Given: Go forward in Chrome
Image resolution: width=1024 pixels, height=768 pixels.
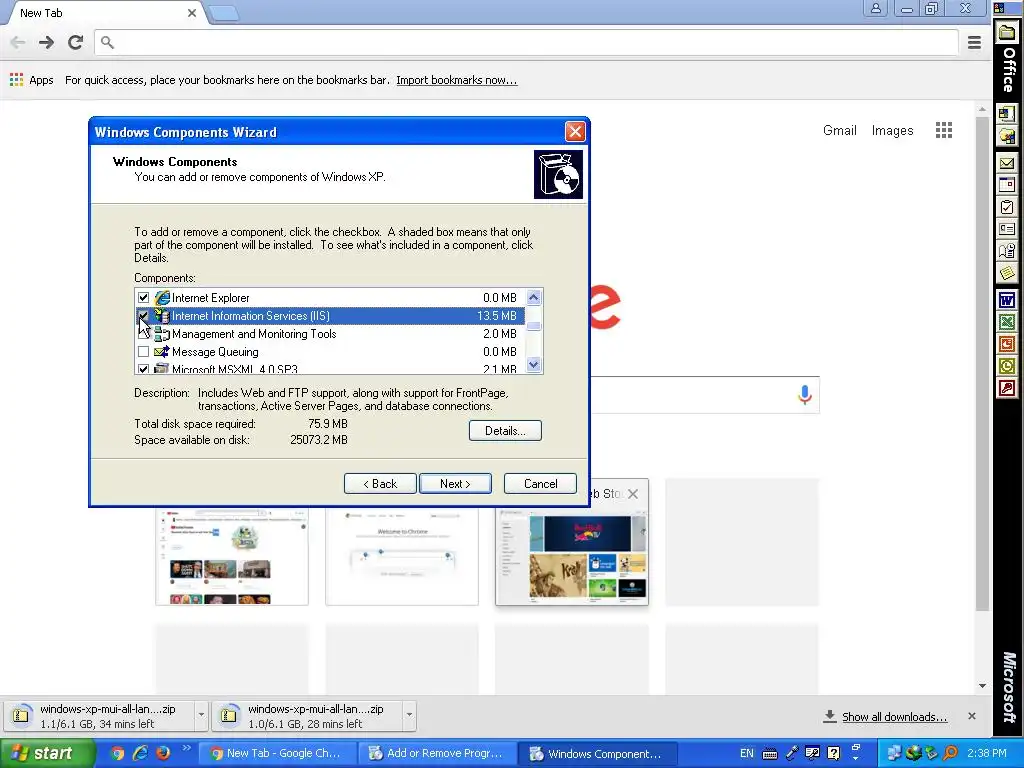Looking at the screenshot, I should coord(46,42).
